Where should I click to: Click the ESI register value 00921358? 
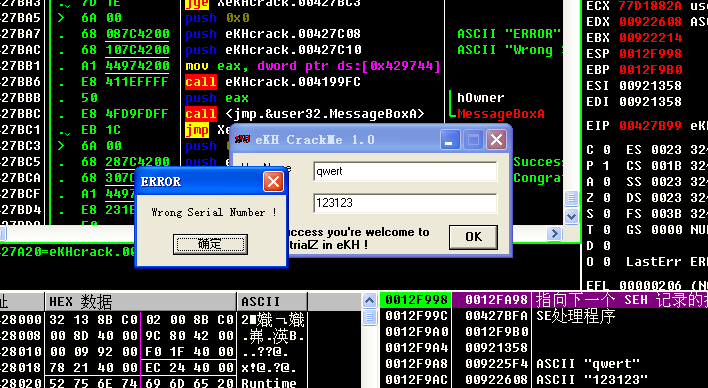point(650,86)
